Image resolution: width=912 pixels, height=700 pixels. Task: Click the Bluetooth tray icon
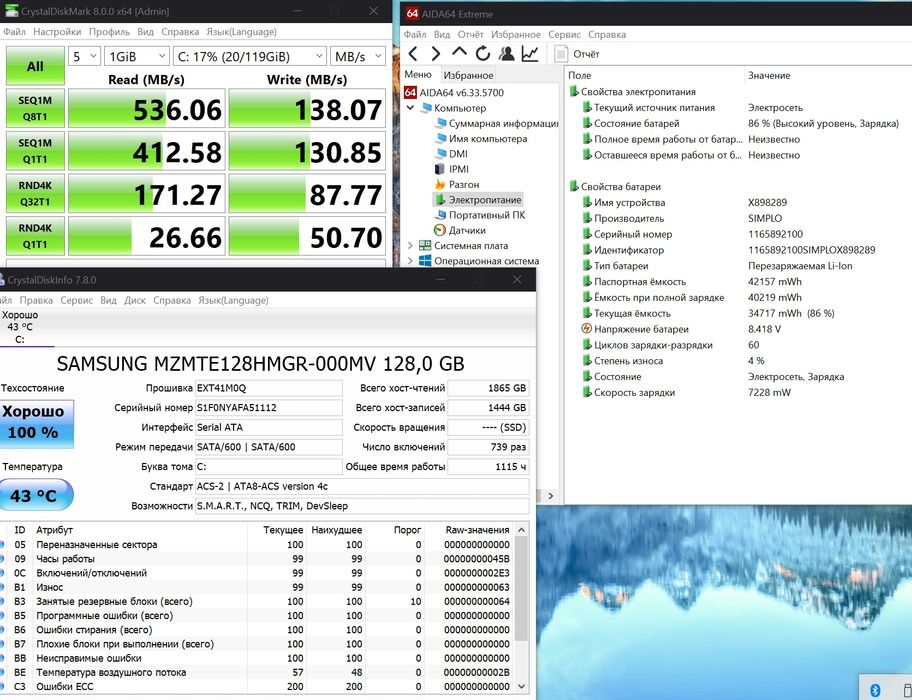pyautogui.click(x=875, y=690)
